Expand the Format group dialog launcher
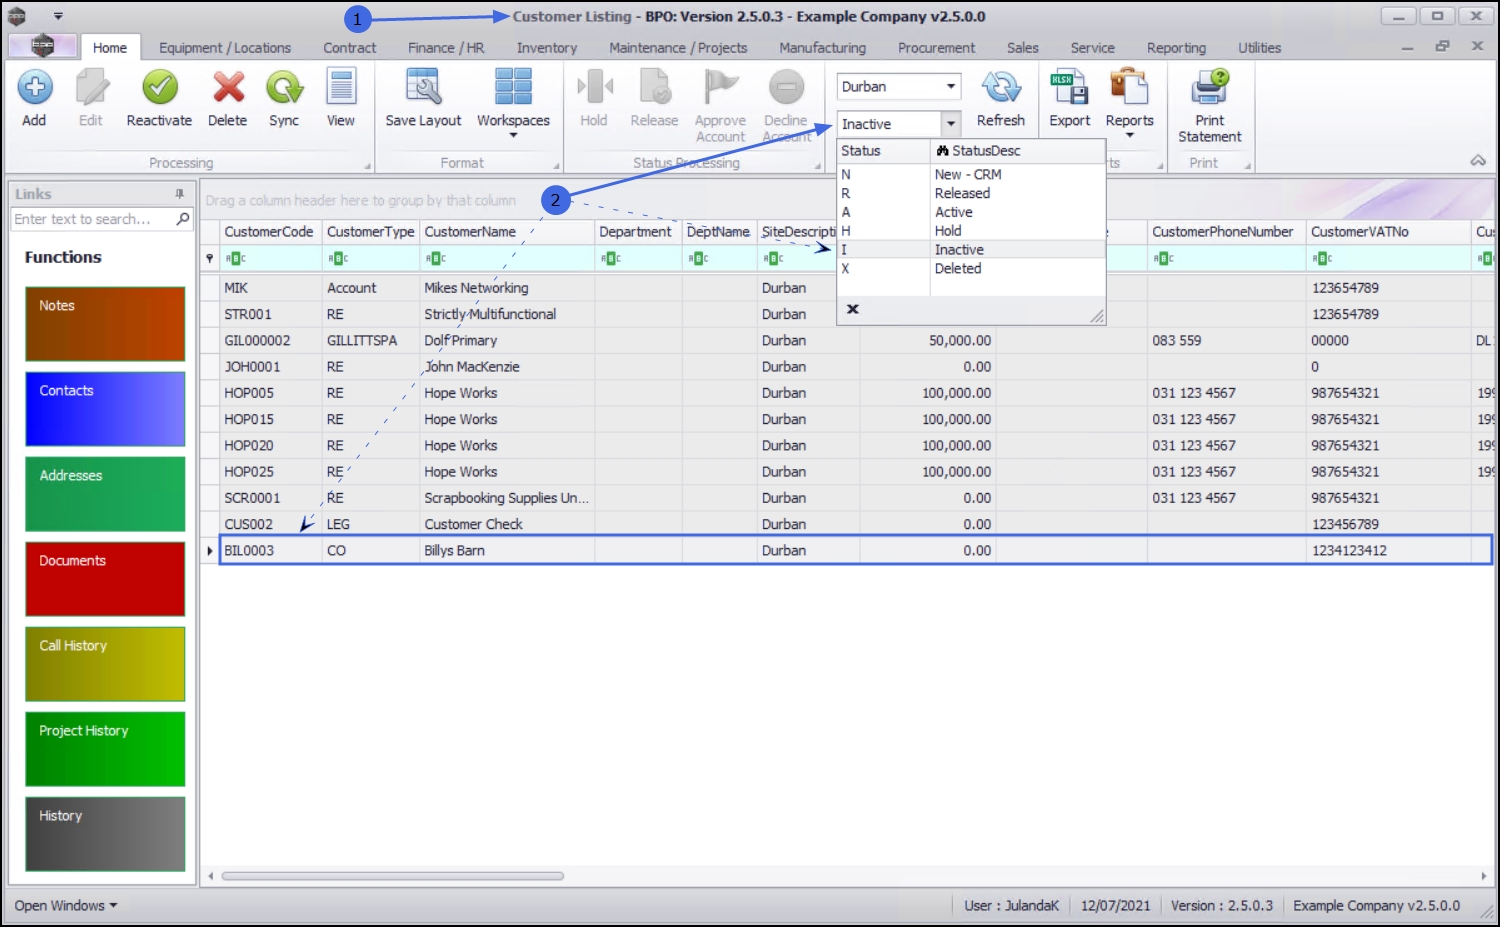 tap(556, 166)
